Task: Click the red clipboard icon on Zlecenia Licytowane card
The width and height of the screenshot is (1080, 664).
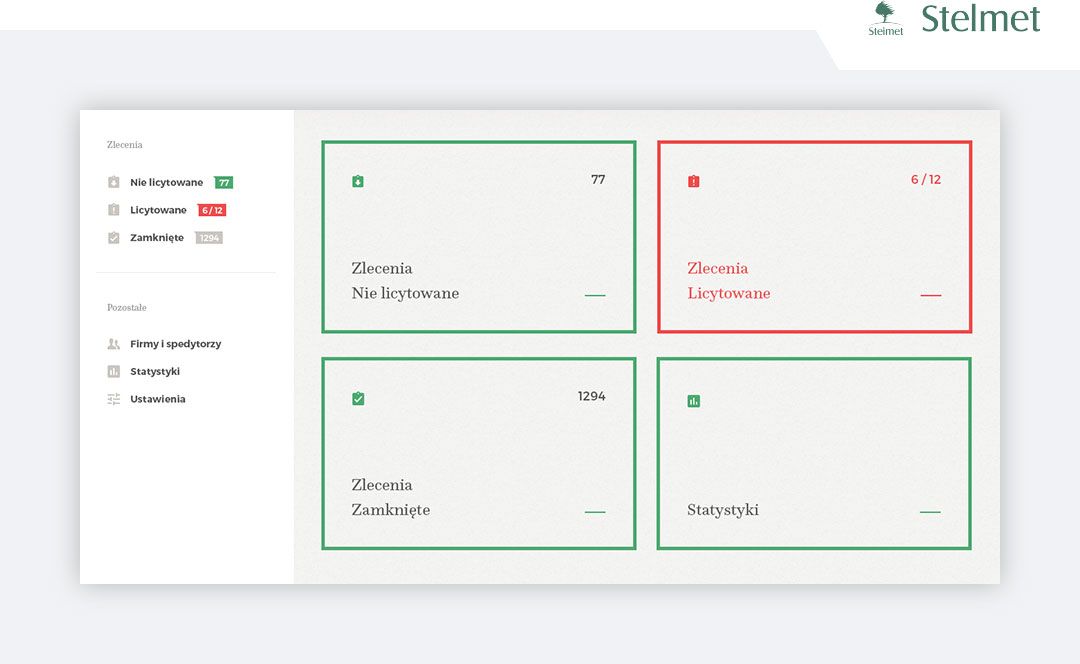Action: pos(692,181)
